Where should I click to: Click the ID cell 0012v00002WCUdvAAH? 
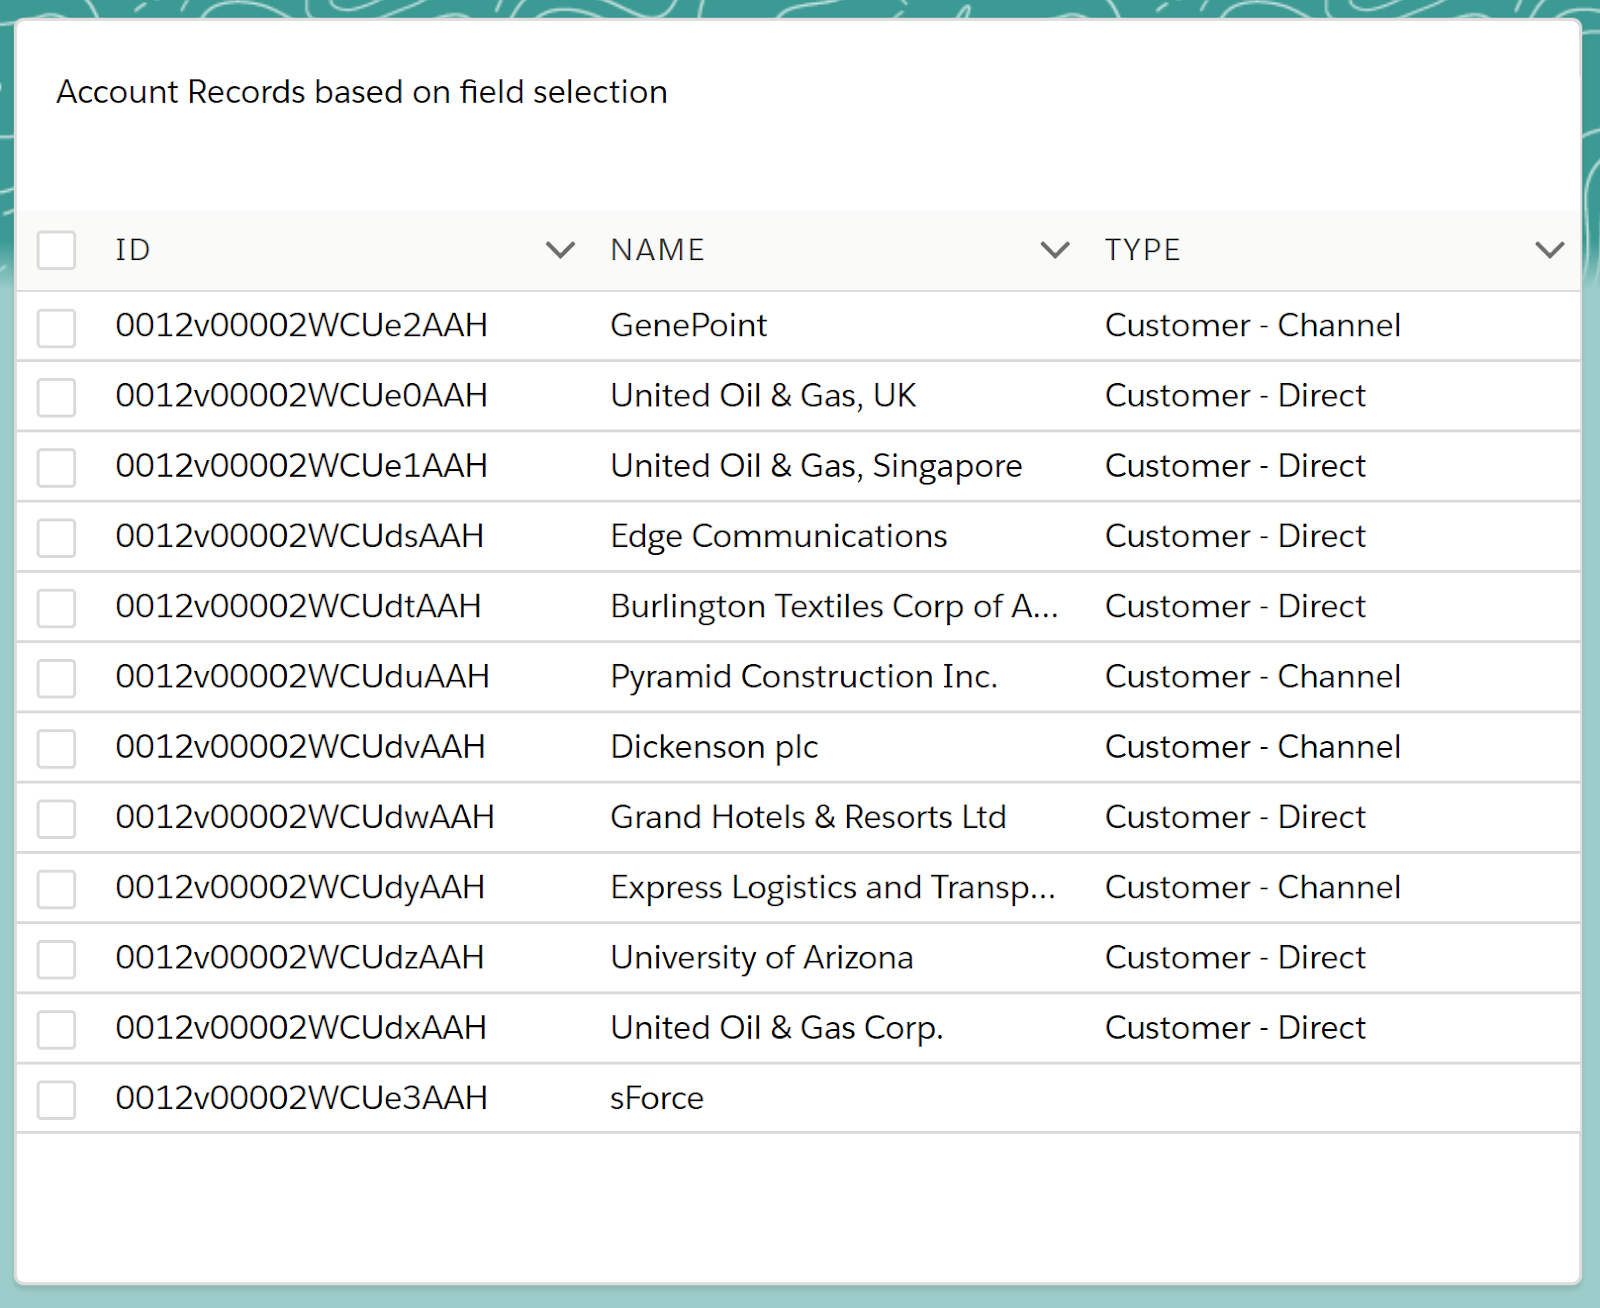tap(301, 747)
